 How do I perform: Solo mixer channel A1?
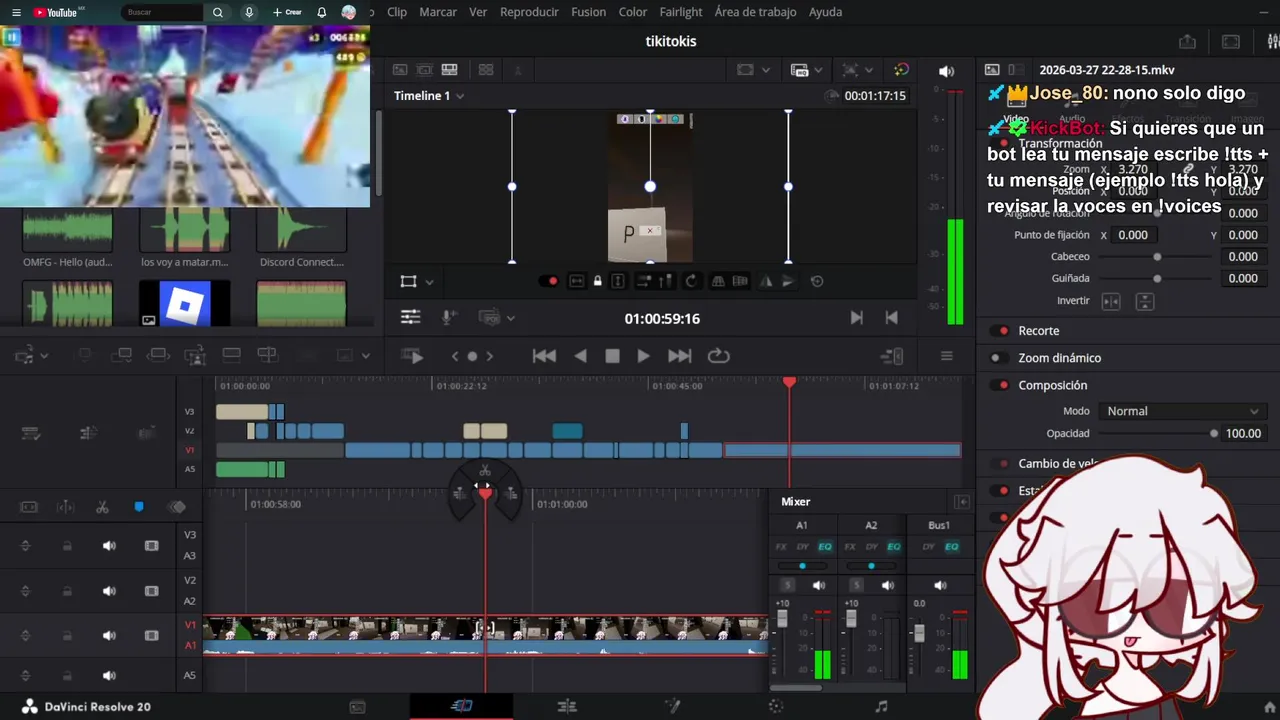787,585
